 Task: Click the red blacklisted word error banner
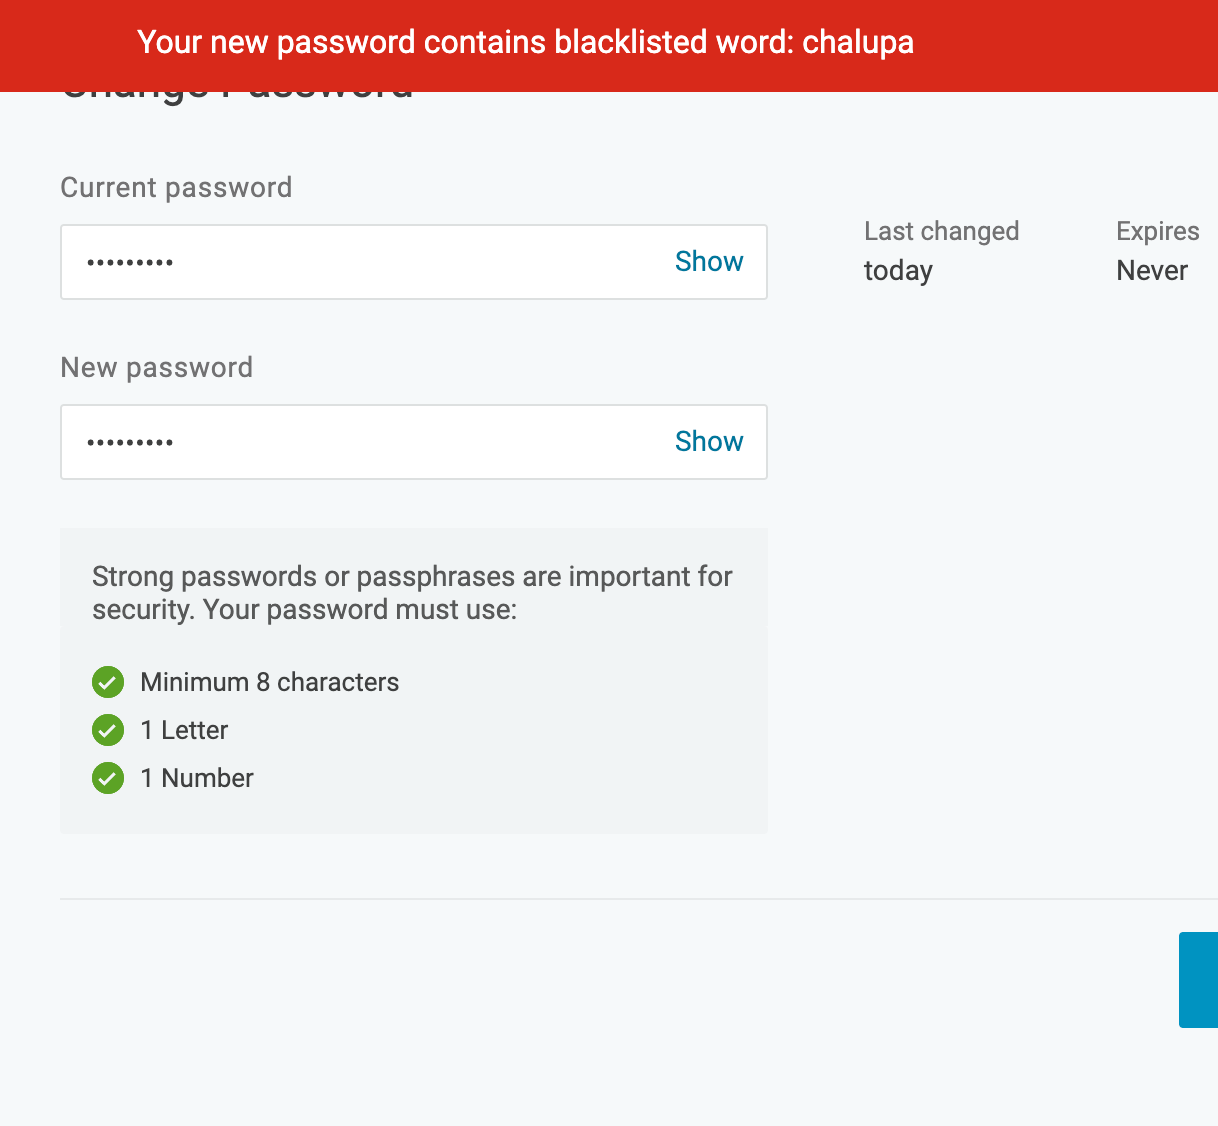(x=609, y=45)
